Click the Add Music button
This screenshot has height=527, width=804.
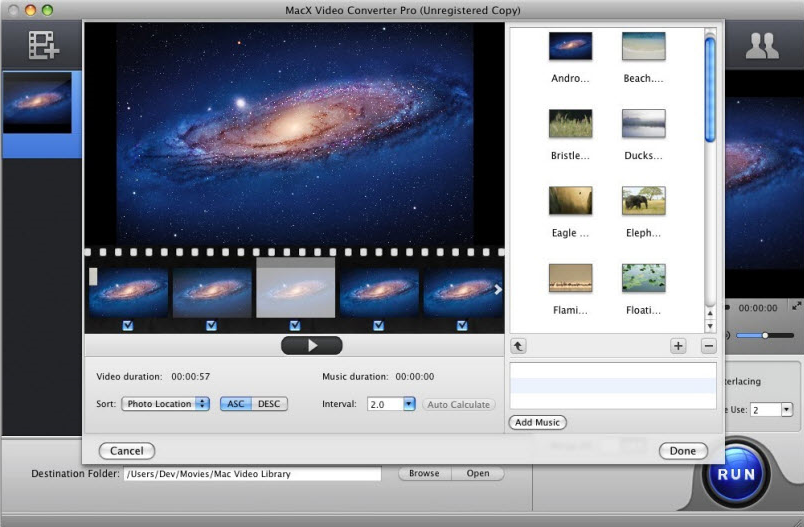tap(537, 423)
